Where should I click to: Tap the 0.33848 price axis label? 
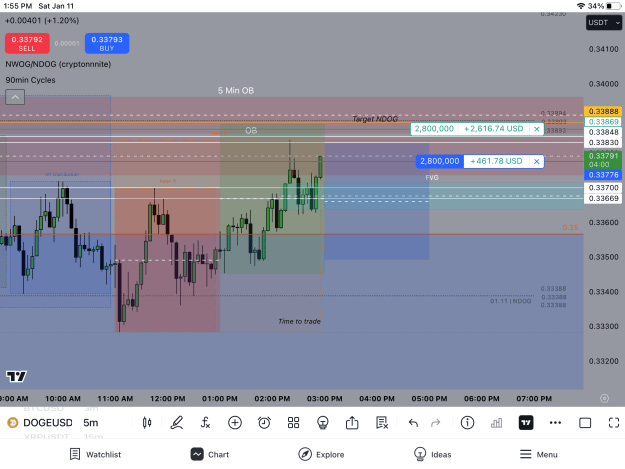click(x=603, y=132)
